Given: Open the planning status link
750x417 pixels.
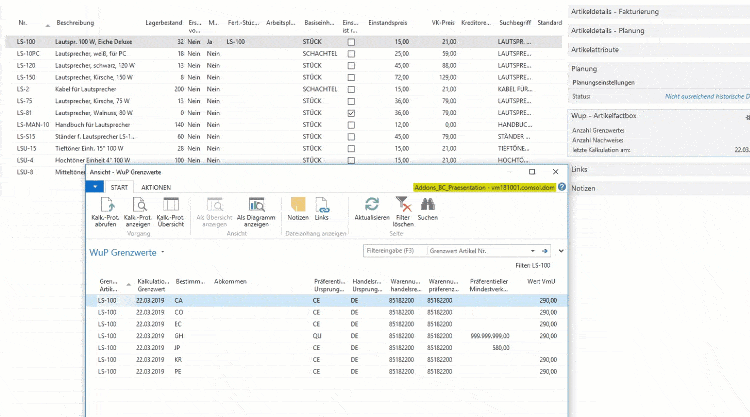Looking at the screenshot, I should click(x=707, y=97).
